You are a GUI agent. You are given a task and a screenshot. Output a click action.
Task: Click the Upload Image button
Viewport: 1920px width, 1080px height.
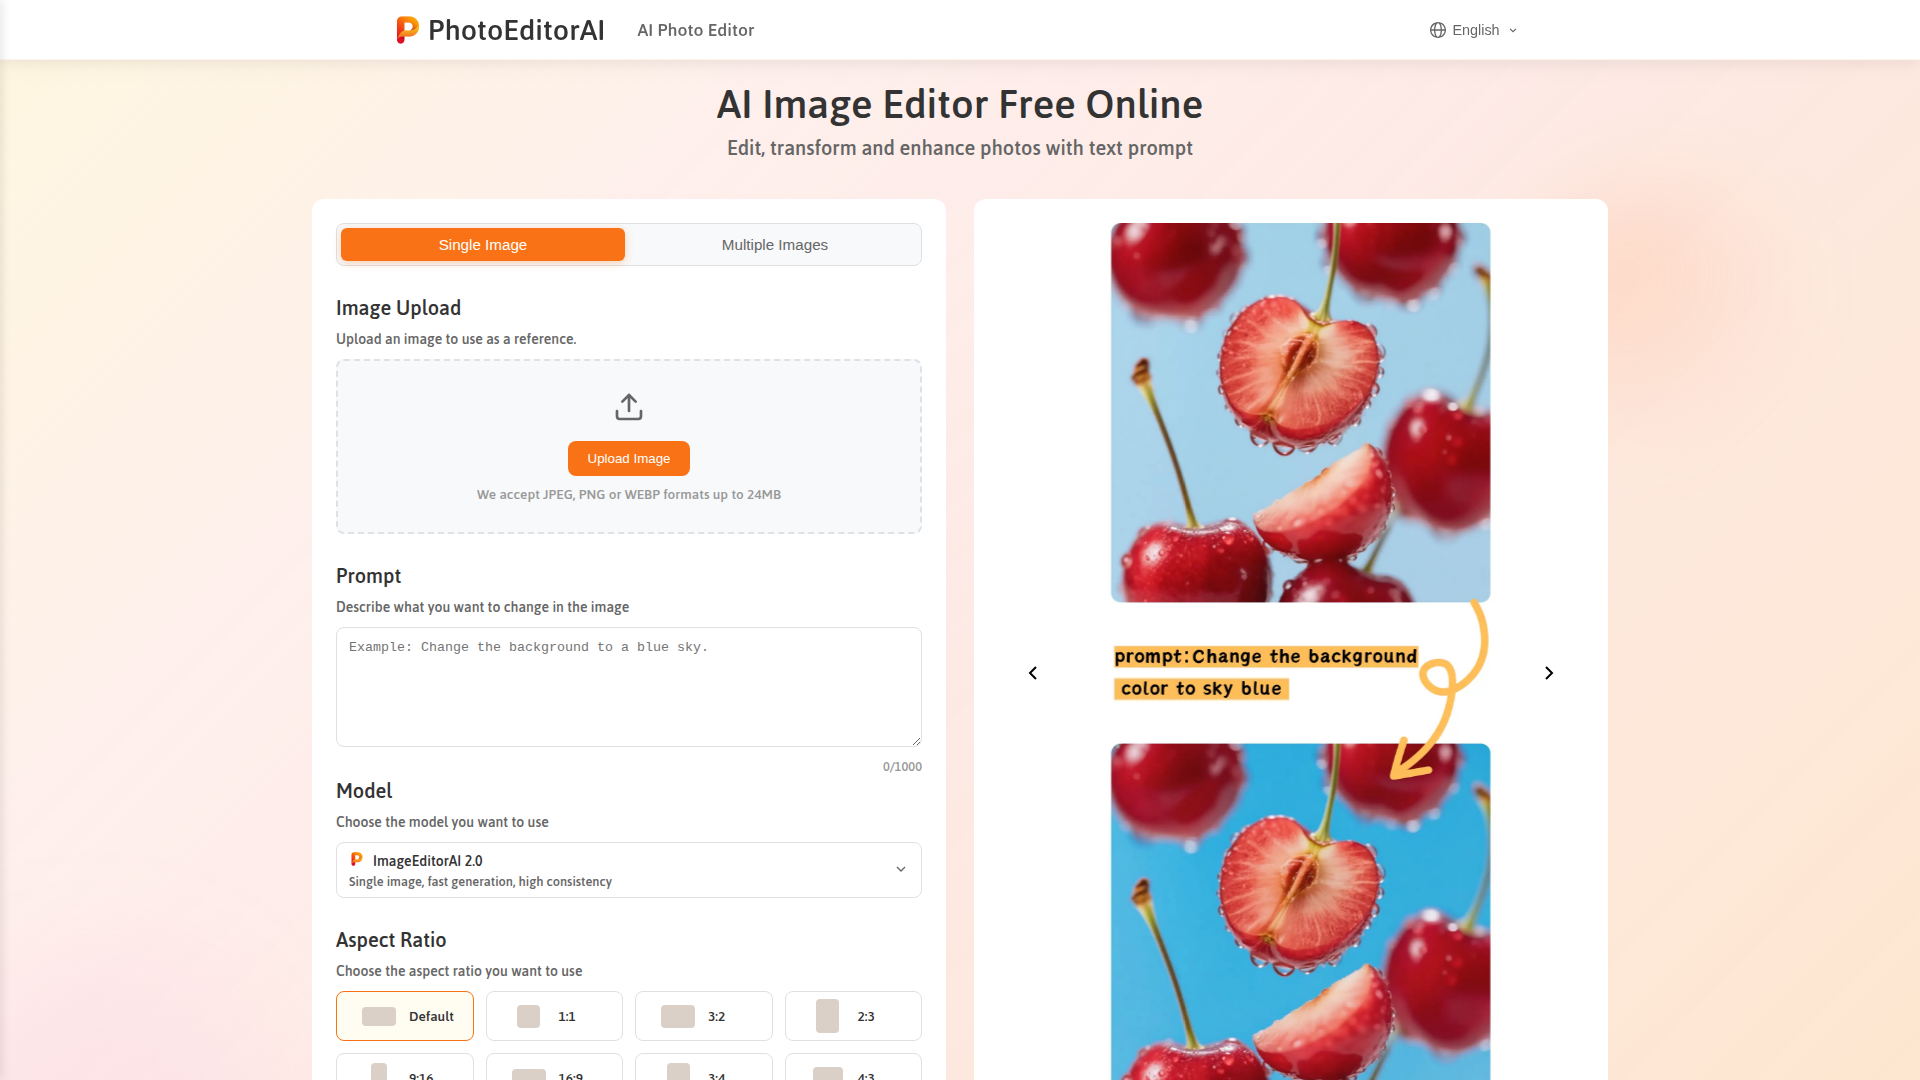(629, 459)
